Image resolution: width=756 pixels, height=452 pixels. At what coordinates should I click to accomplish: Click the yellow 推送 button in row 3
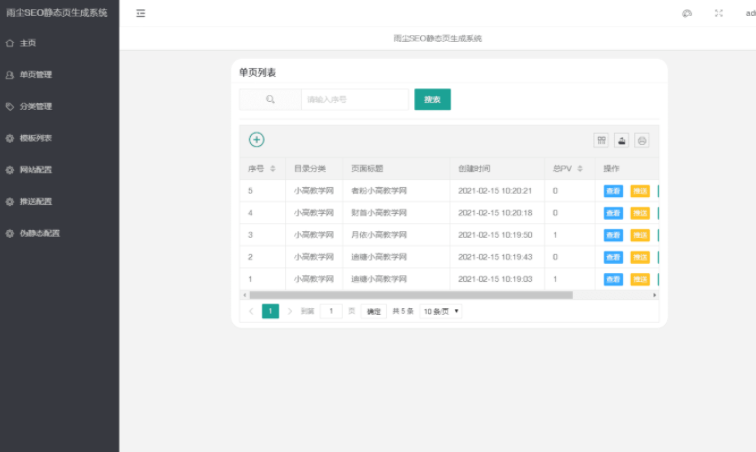click(640, 235)
